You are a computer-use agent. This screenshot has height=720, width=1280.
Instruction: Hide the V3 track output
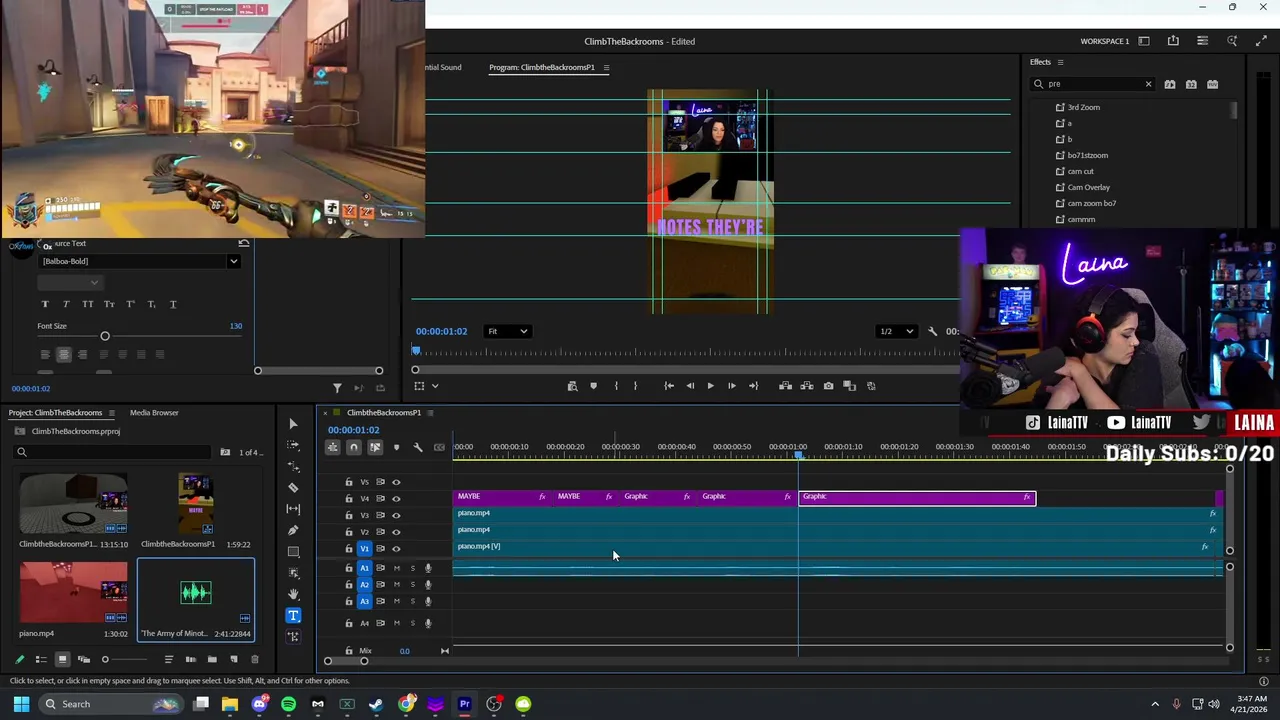[396, 515]
